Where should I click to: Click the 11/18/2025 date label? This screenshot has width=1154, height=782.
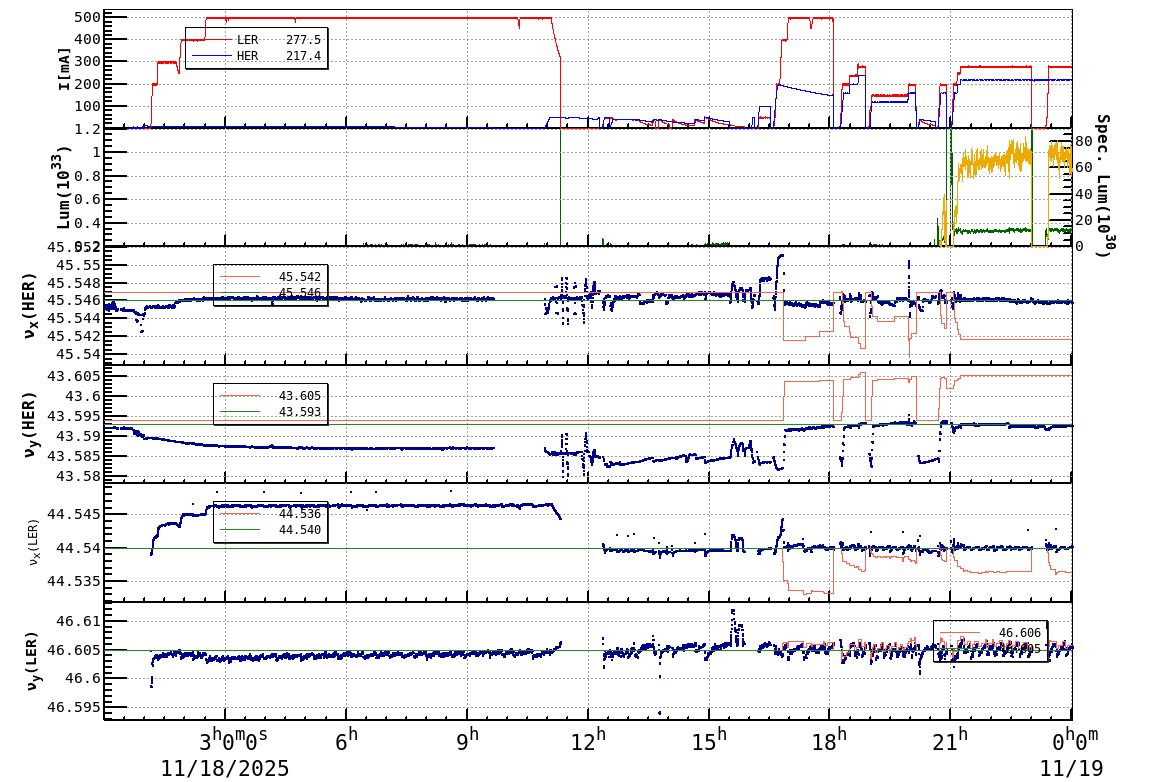pyautogui.click(x=225, y=769)
